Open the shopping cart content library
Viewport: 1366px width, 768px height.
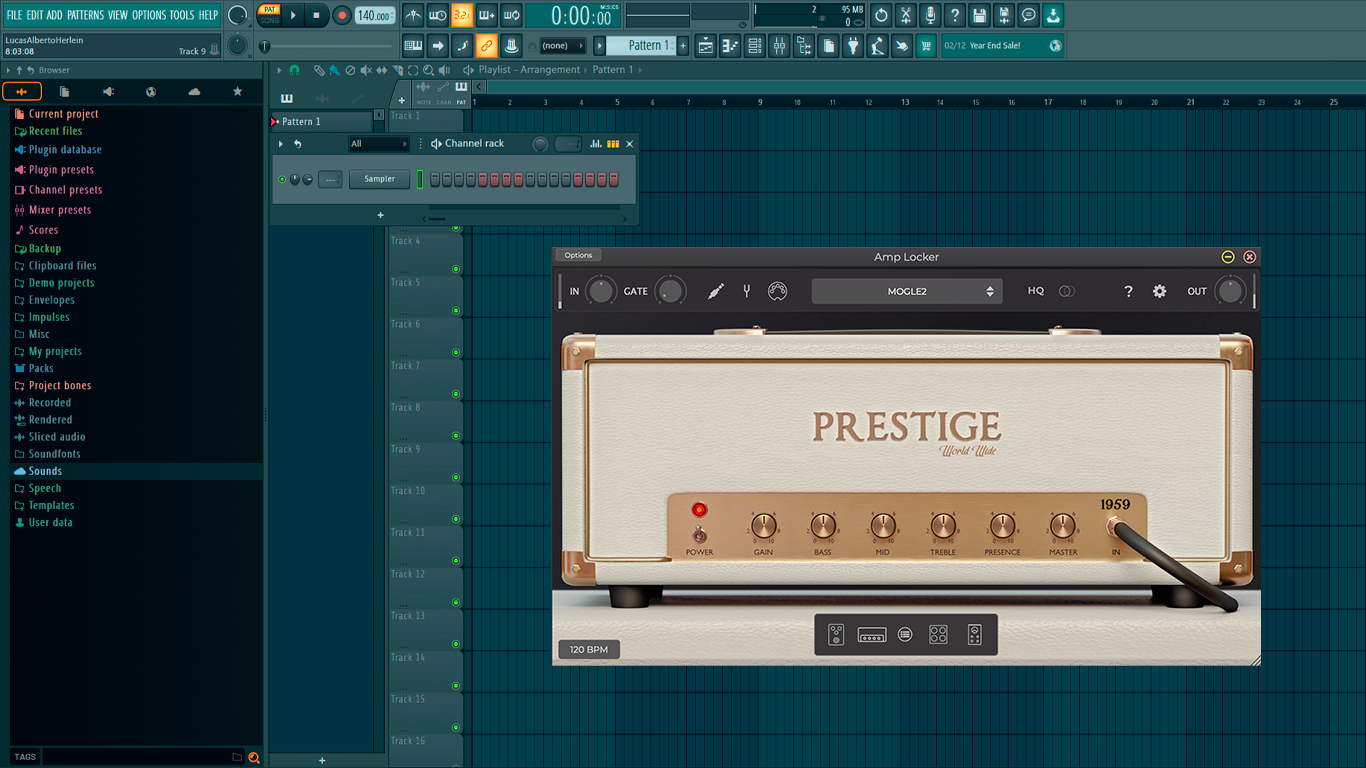[926, 46]
